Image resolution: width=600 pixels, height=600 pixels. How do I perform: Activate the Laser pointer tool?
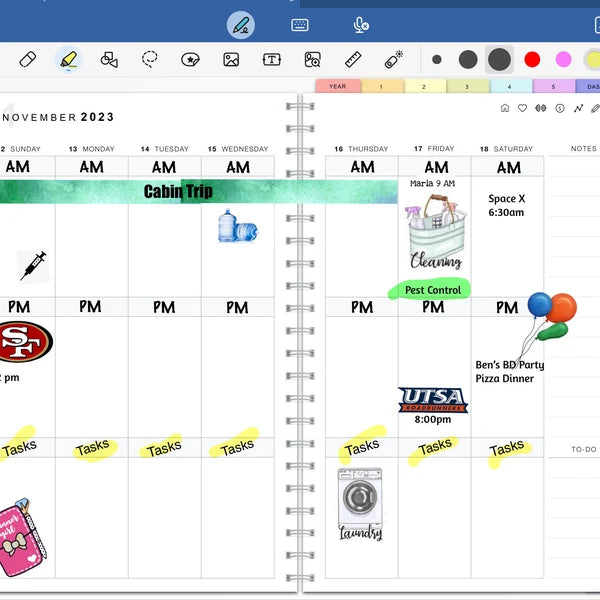click(x=393, y=60)
